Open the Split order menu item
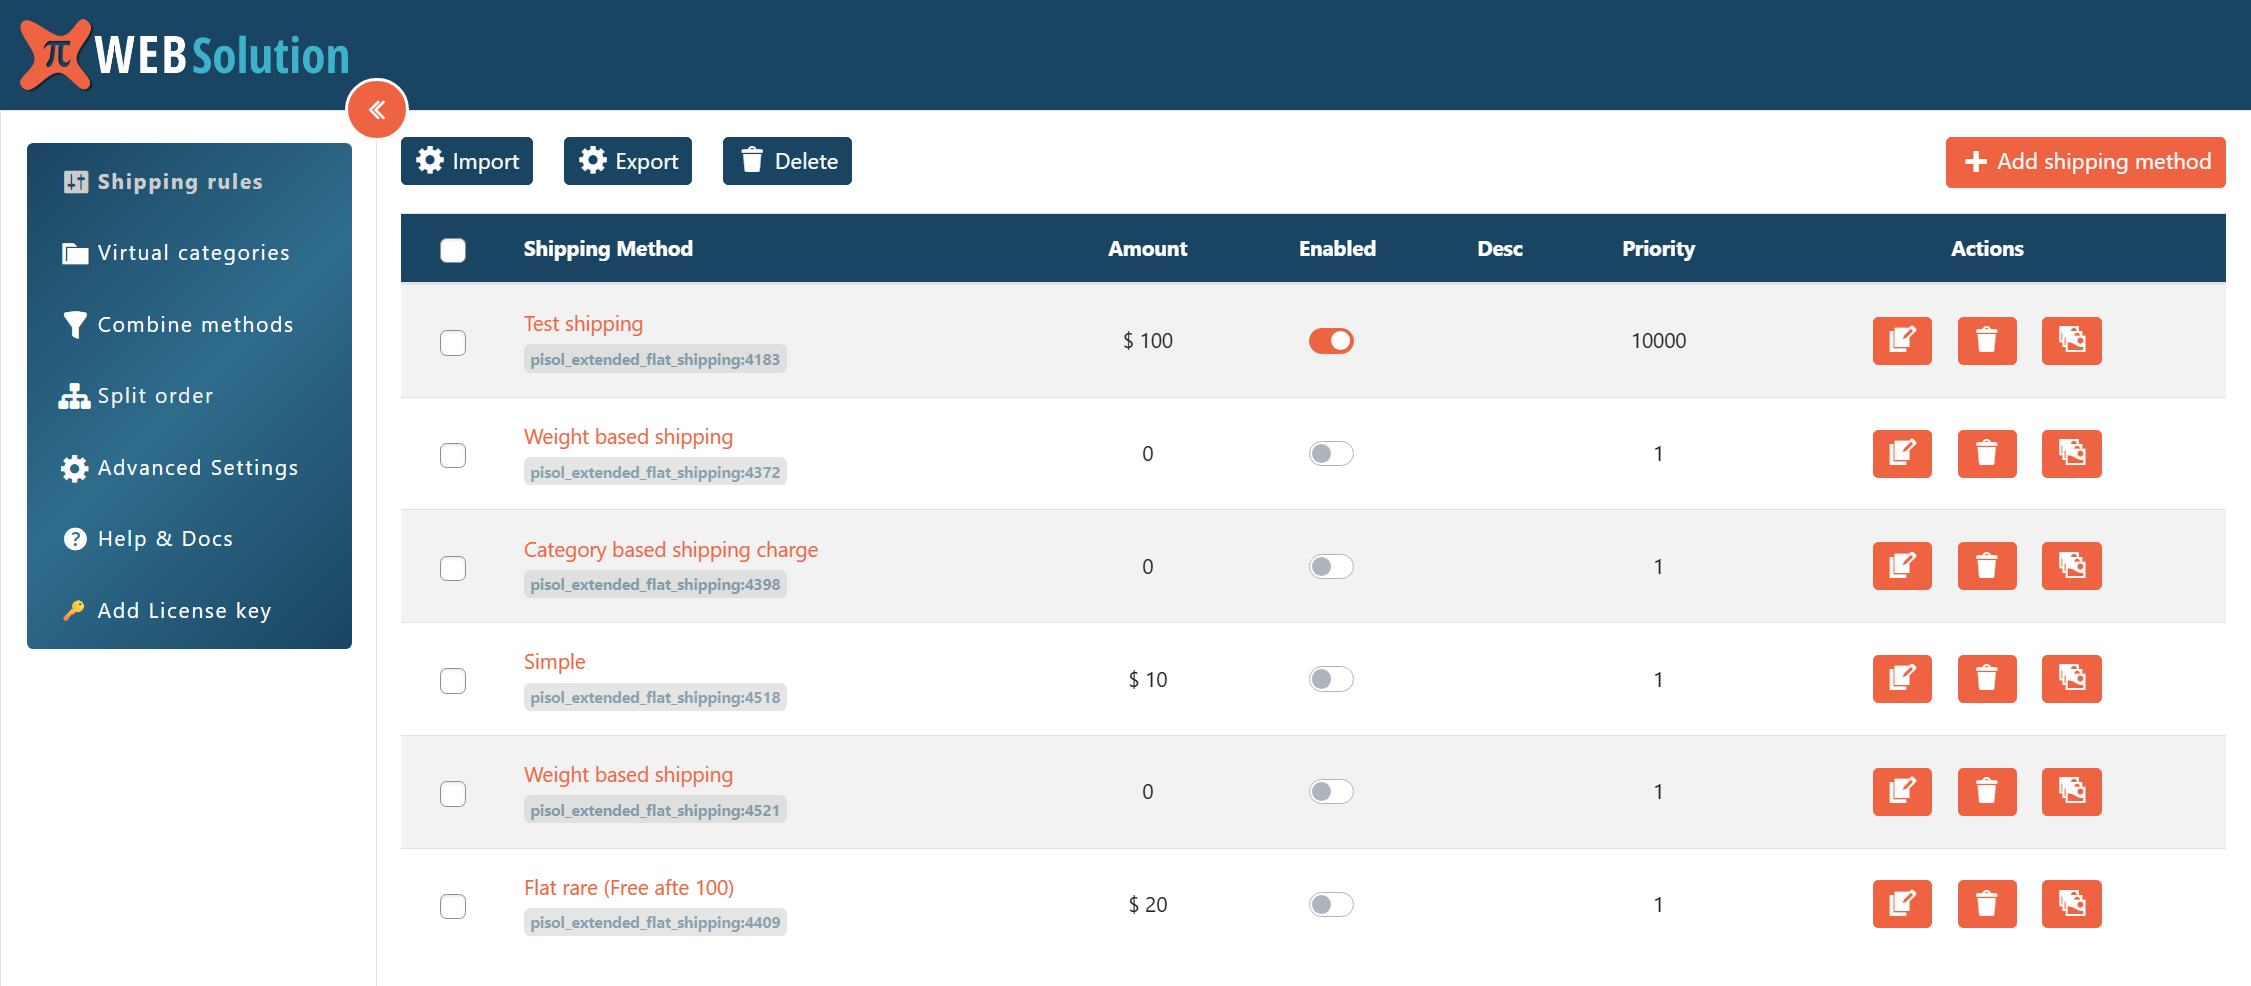2251x986 pixels. click(x=155, y=396)
